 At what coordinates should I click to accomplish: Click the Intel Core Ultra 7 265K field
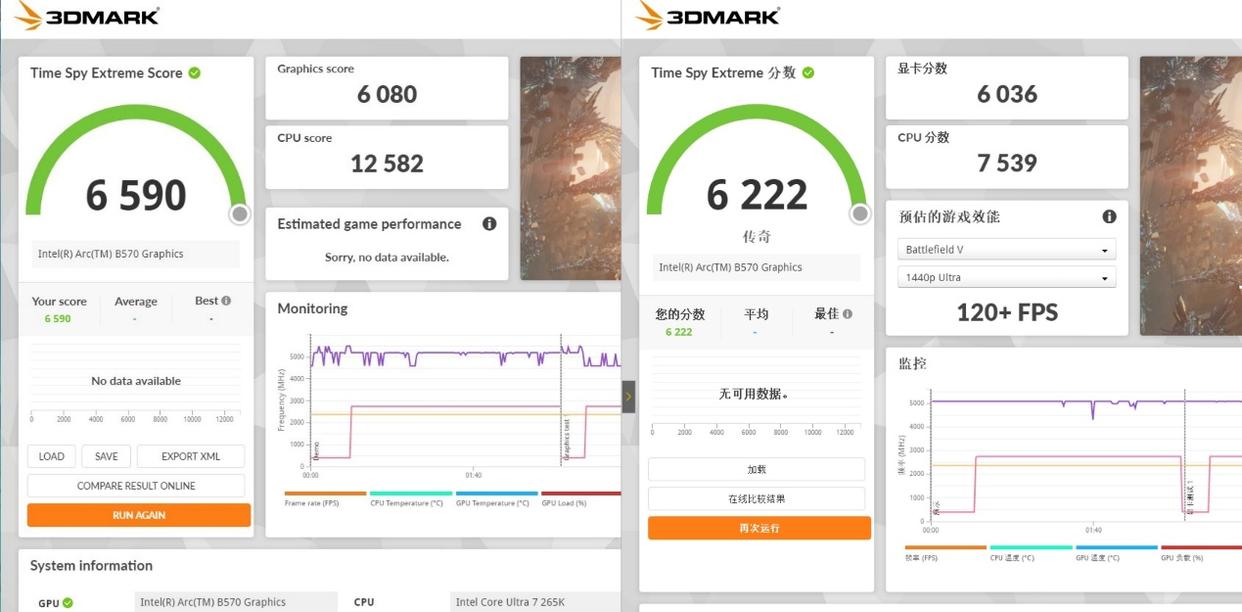[x=536, y=602]
